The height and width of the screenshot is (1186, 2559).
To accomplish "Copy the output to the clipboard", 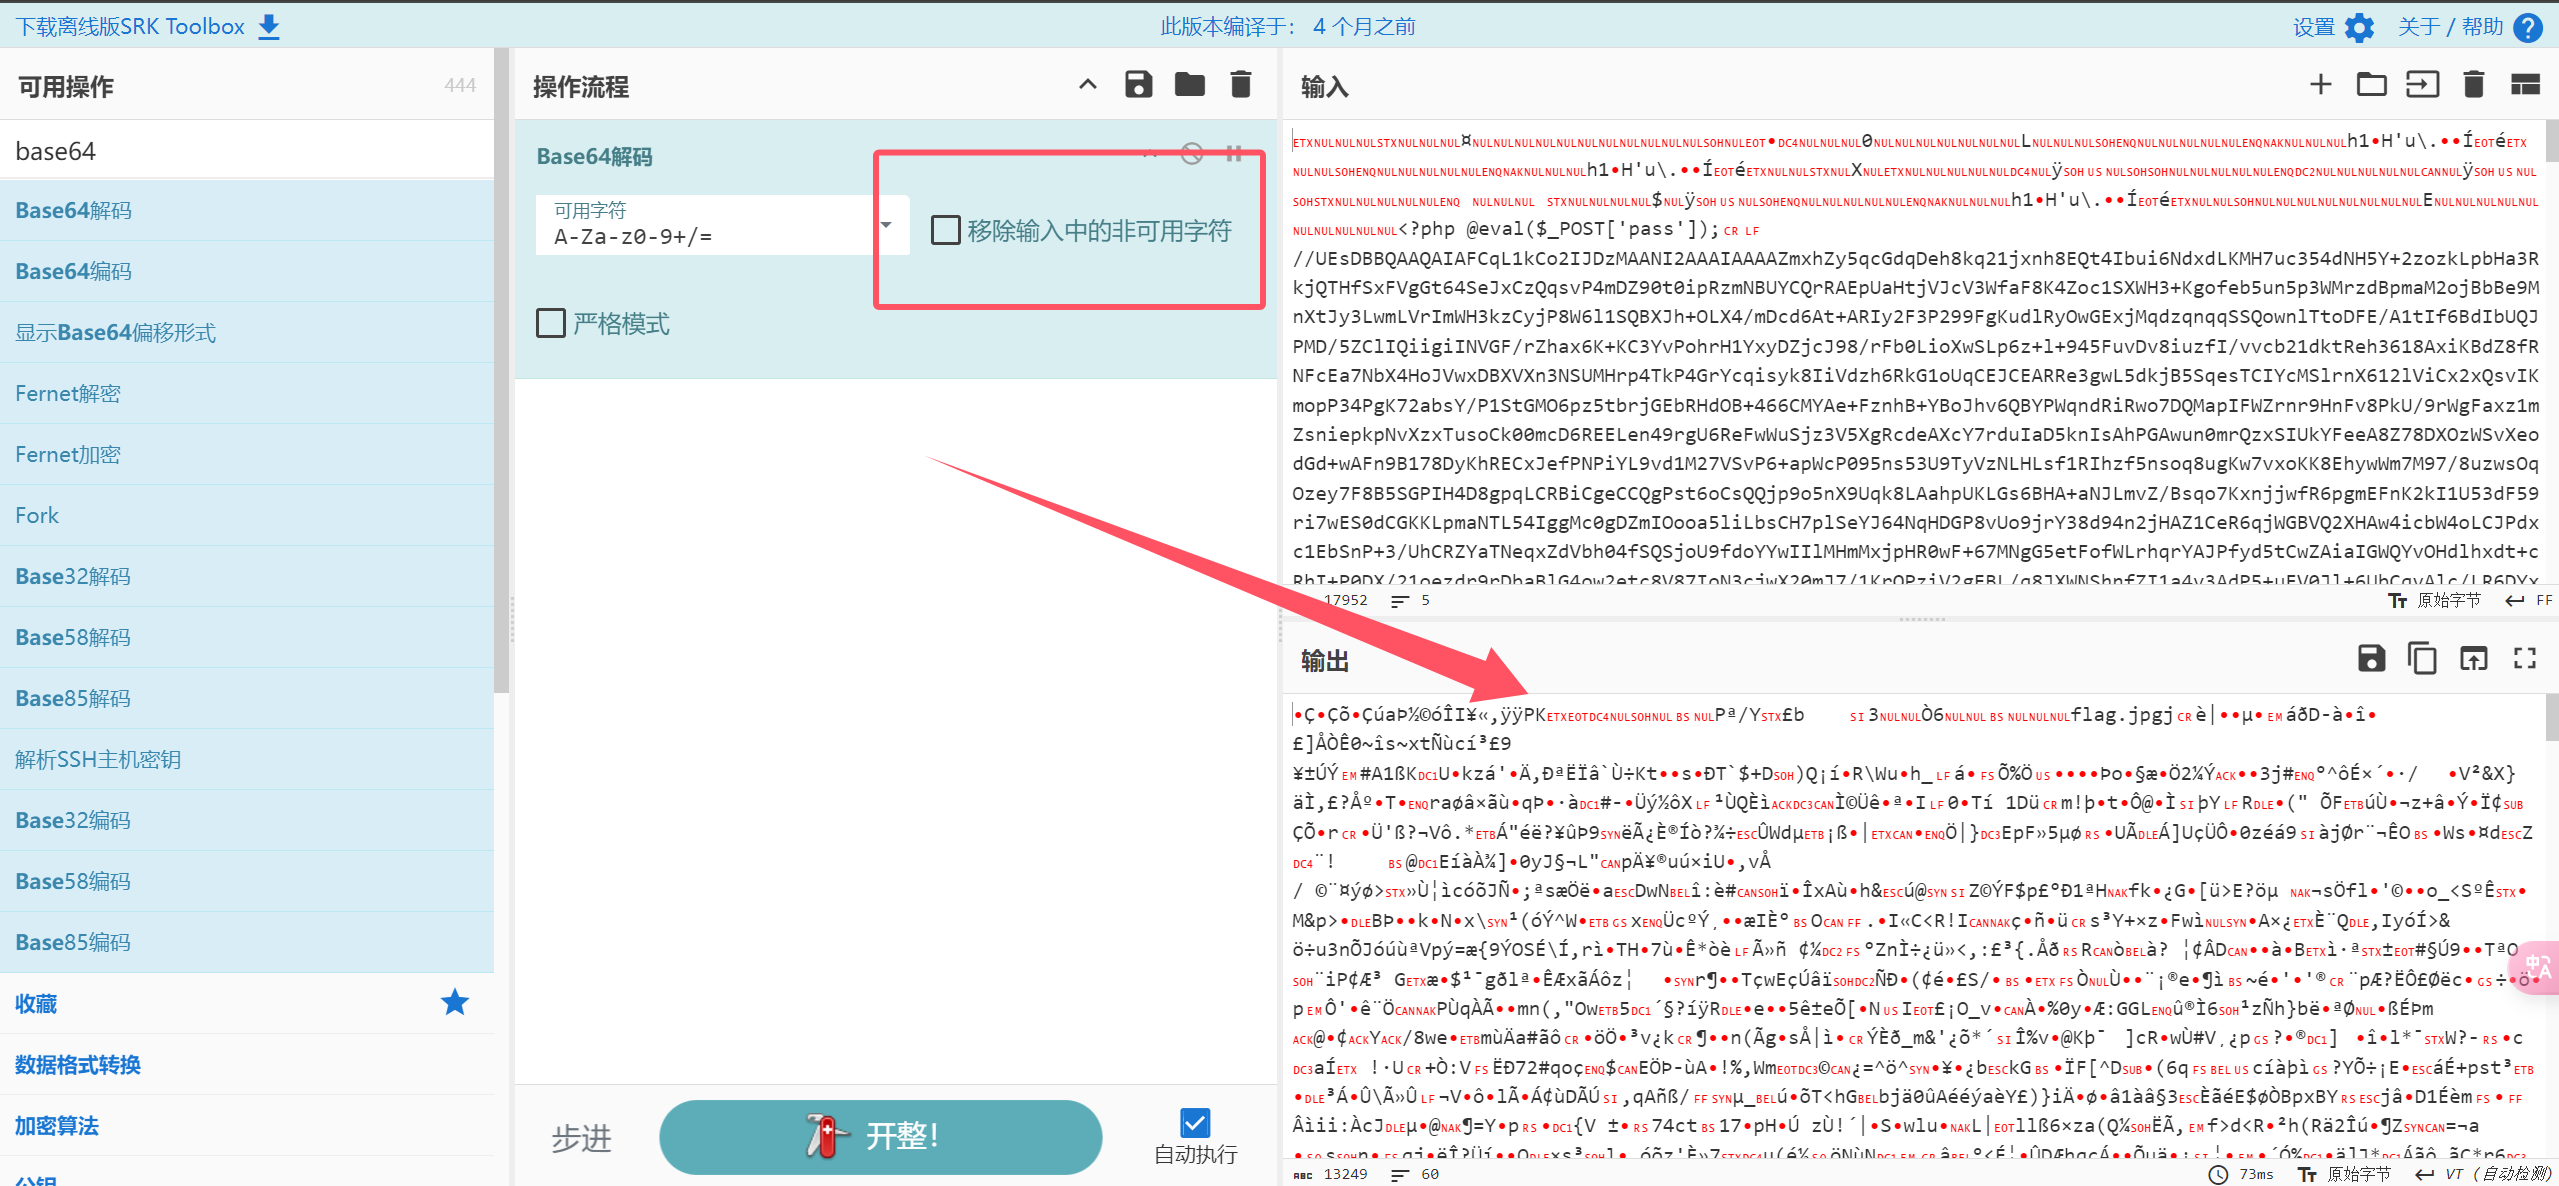I will coord(2422,659).
